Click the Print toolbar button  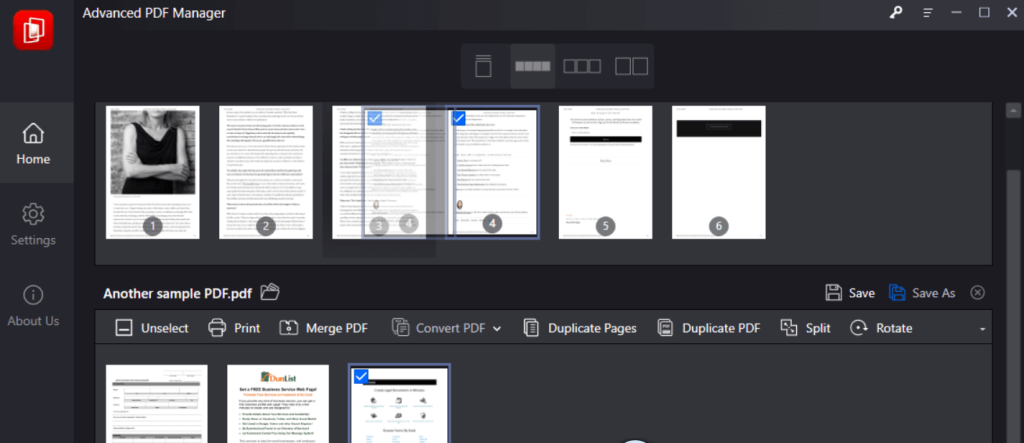tap(234, 328)
